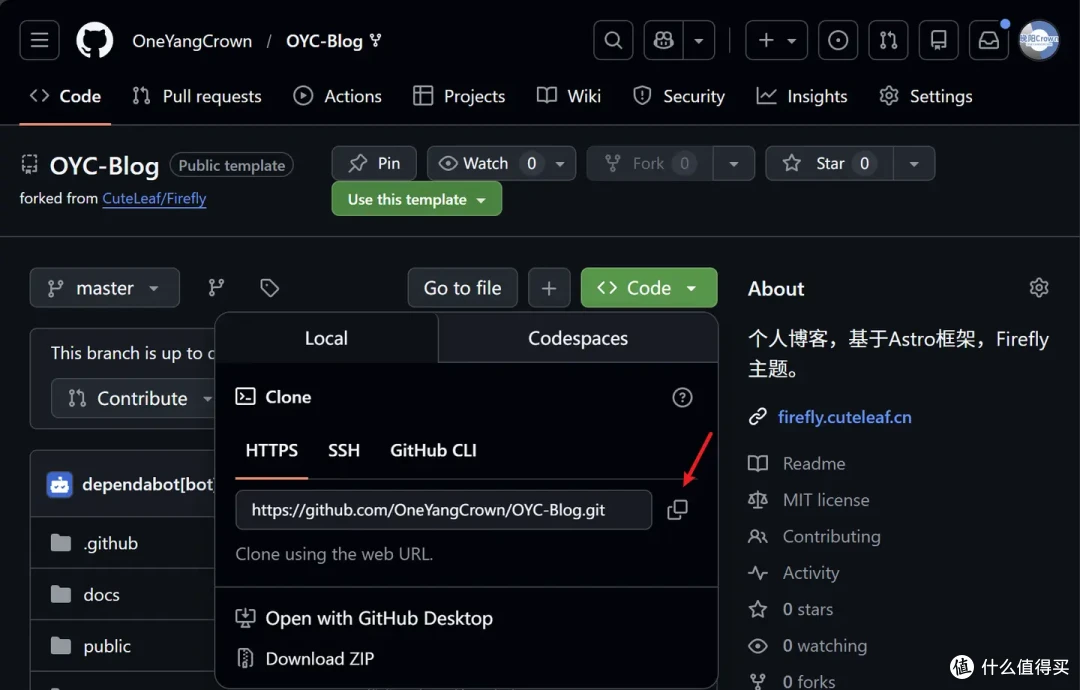Expand the Star lists dropdown arrow

(x=914, y=164)
